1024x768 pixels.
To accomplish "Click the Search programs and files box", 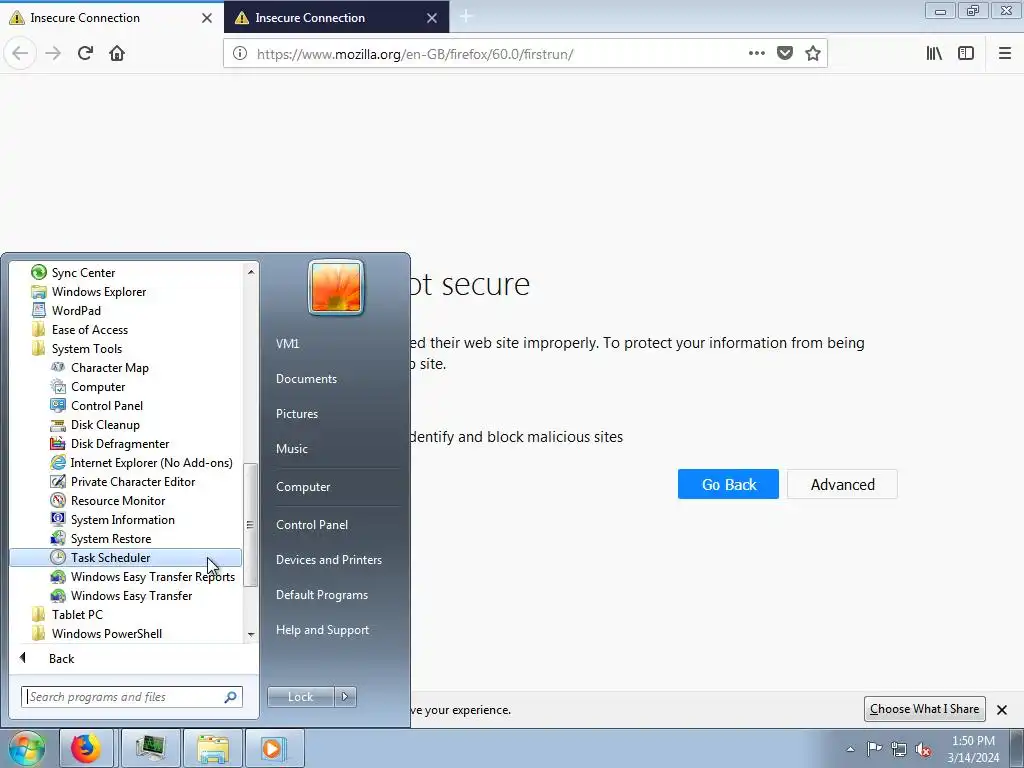I will (x=131, y=697).
